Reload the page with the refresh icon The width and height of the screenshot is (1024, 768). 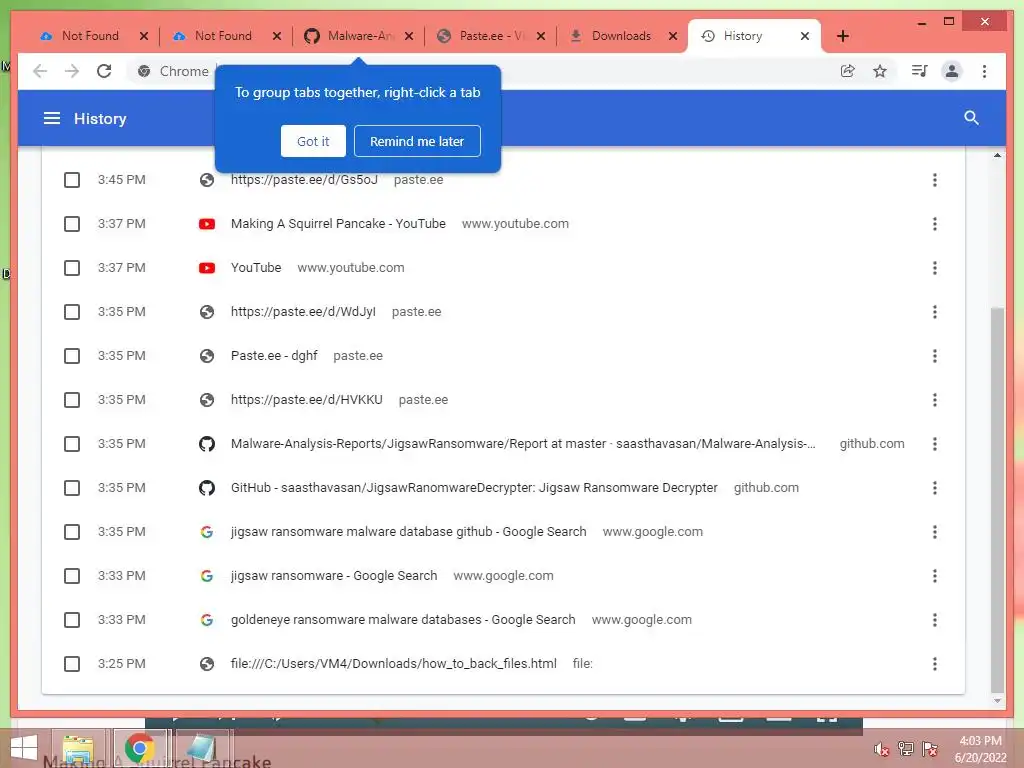pyautogui.click(x=104, y=71)
